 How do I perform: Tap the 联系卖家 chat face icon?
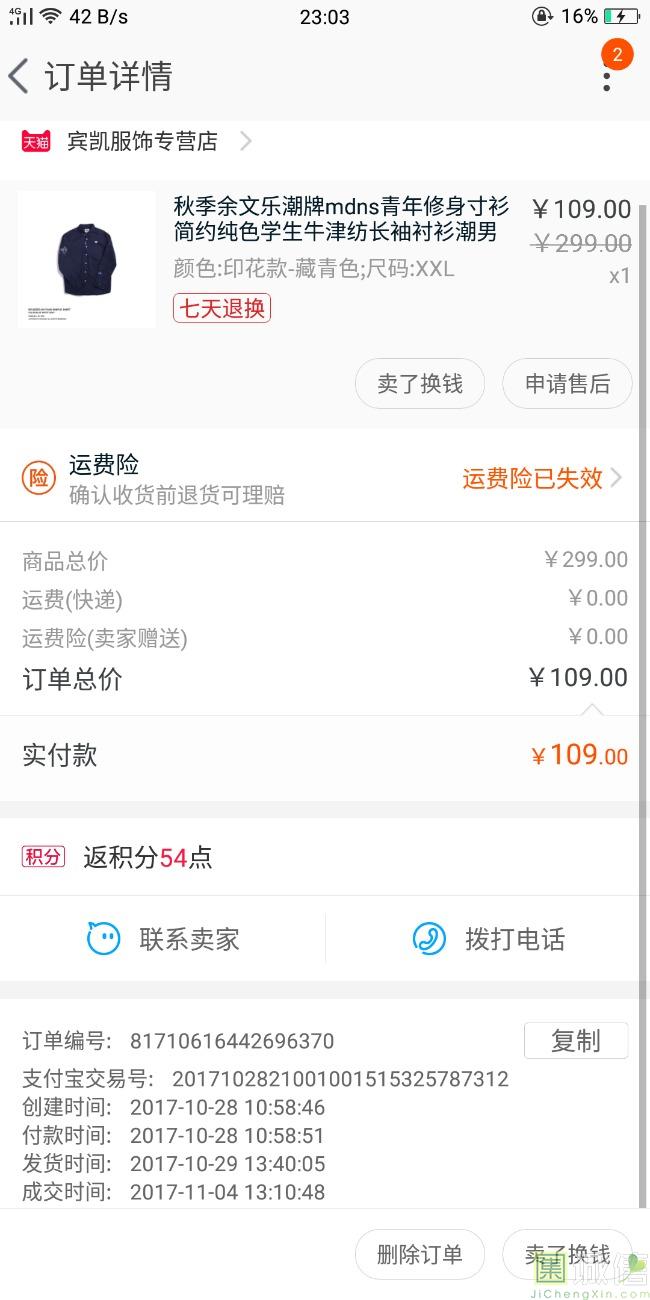click(103, 939)
